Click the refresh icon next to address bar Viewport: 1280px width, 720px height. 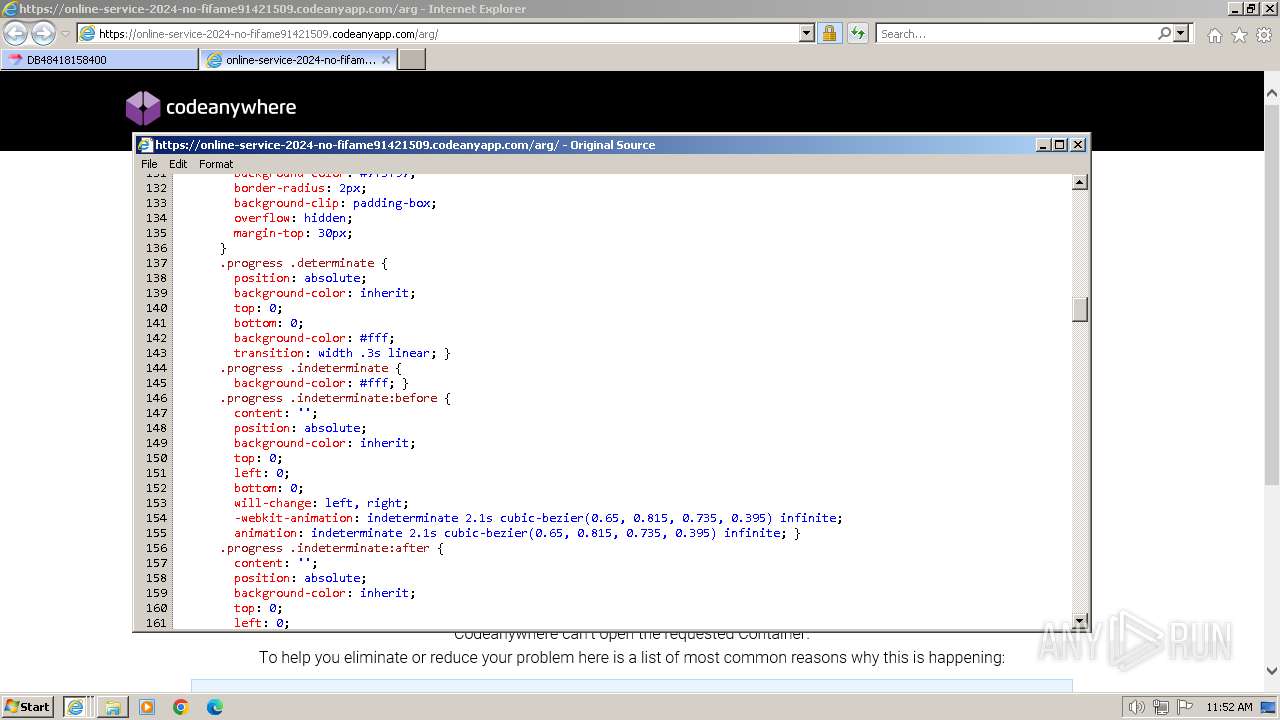857,33
